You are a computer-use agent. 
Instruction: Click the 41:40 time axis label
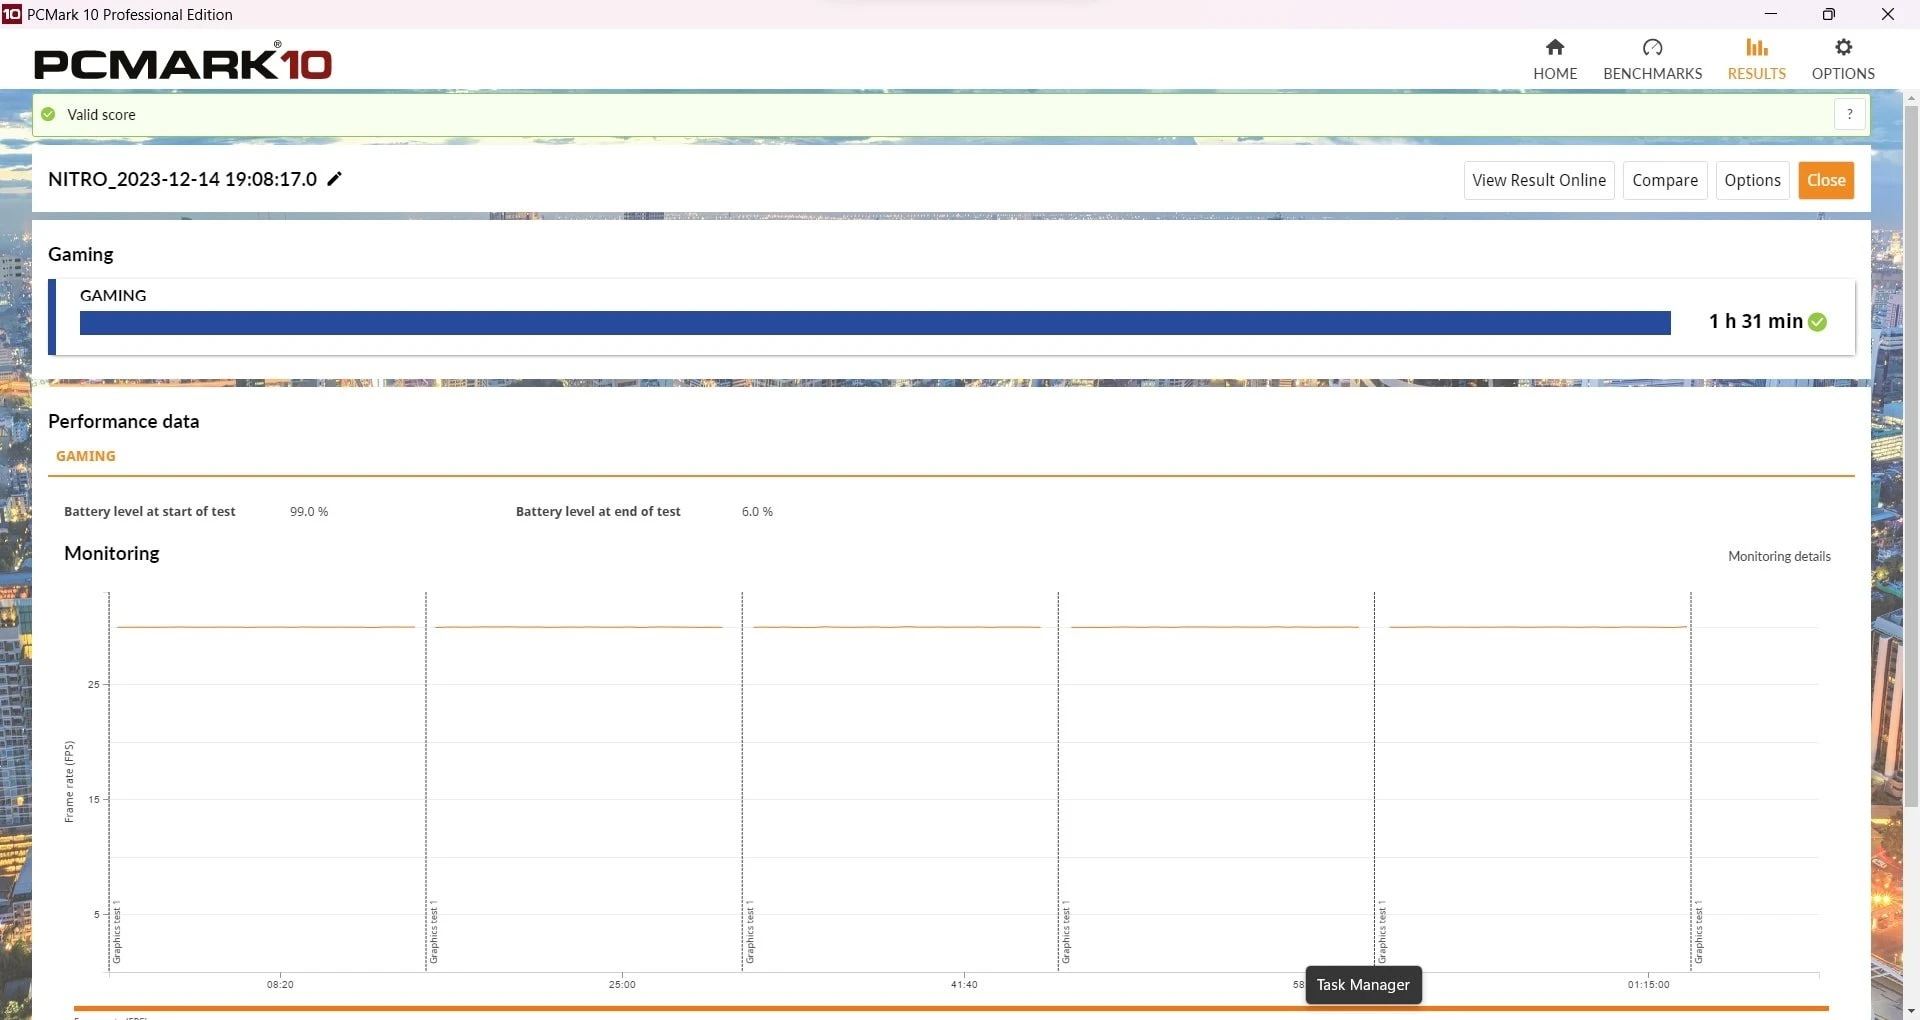964,985
